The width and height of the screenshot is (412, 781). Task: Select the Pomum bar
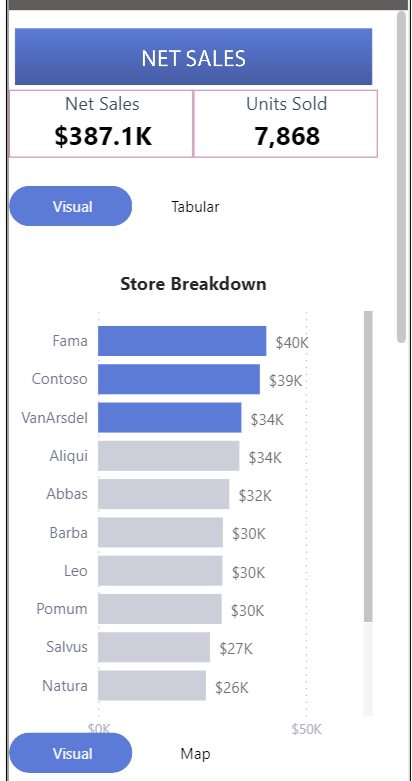pos(159,609)
